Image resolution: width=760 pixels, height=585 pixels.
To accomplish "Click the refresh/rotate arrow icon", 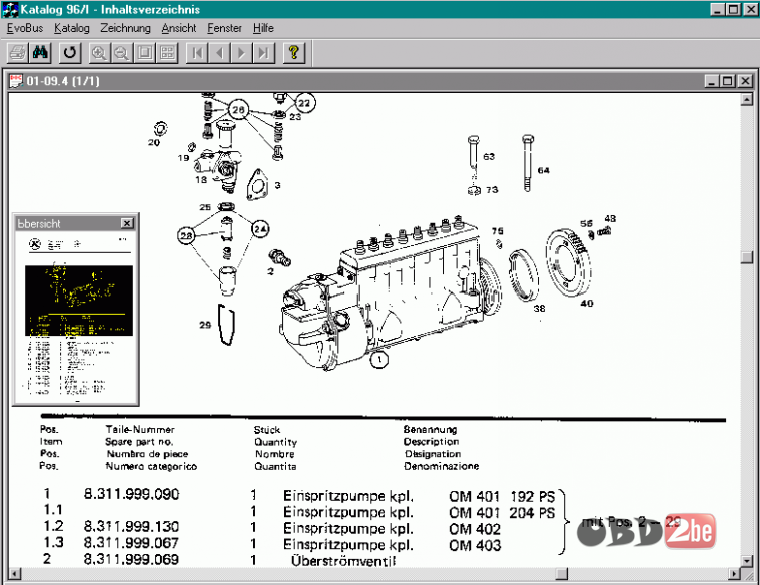I will (70, 52).
